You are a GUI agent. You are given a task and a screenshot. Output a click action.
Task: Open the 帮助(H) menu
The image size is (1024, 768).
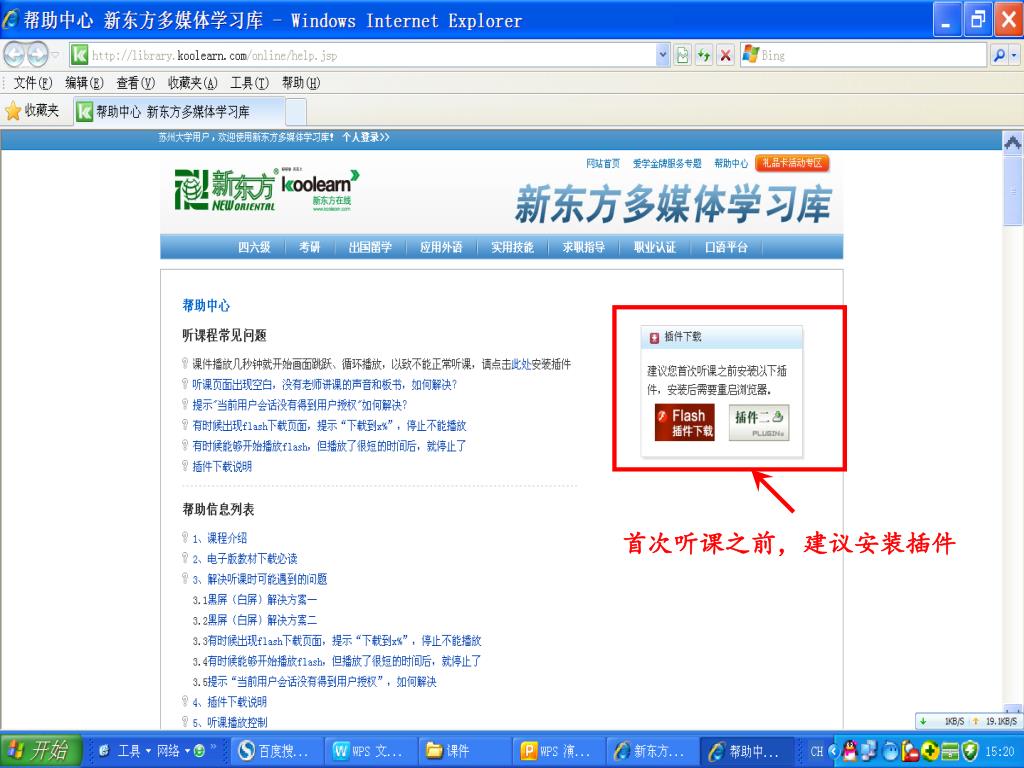pyautogui.click(x=300, y=83)
